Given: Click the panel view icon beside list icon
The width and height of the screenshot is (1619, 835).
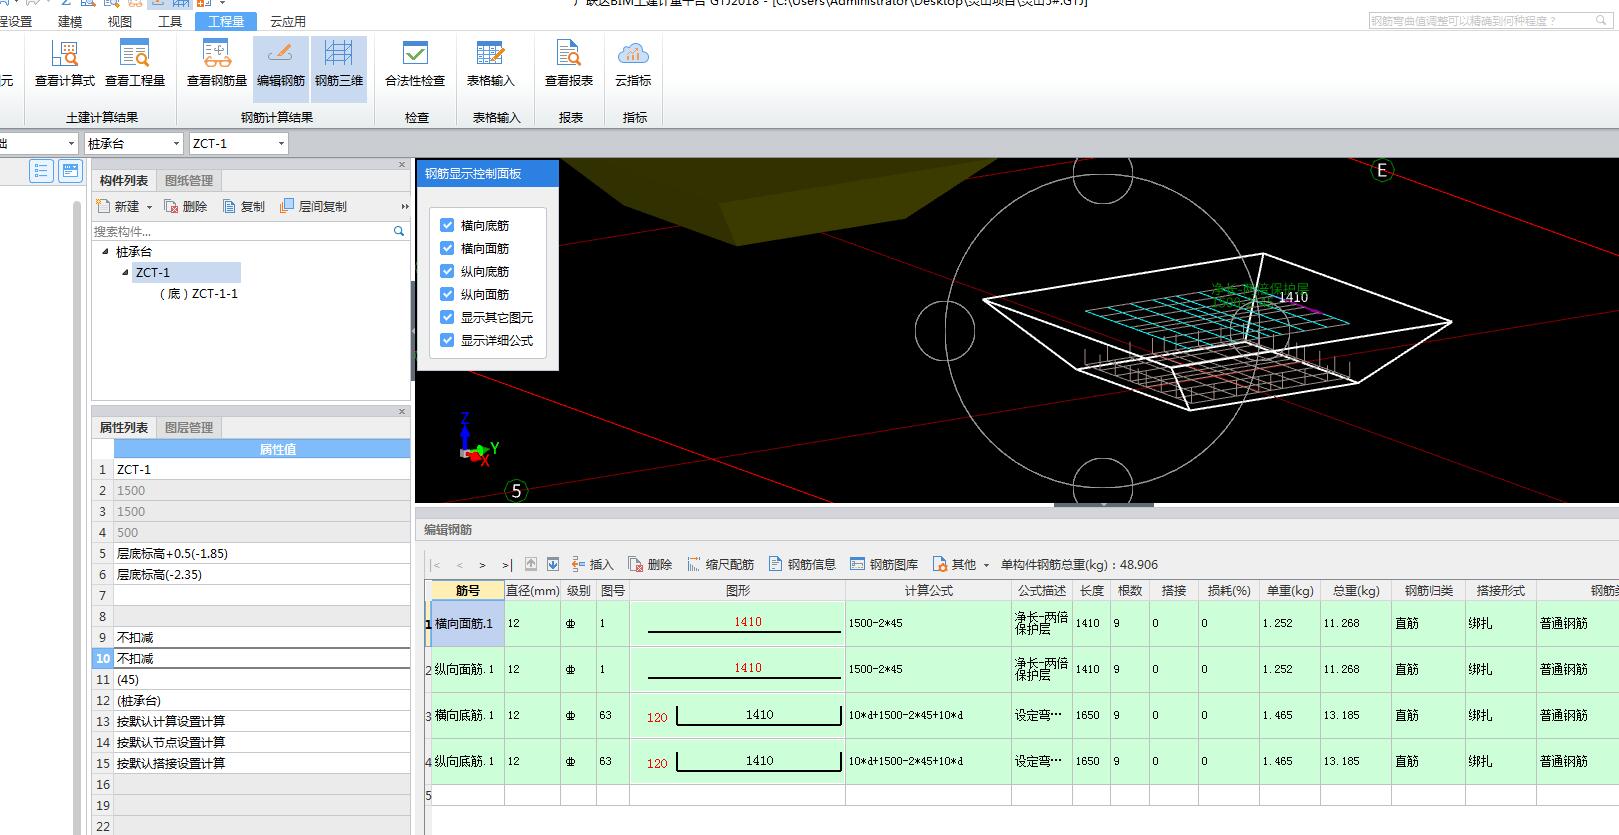Looking at the screenshot, I should pyautogui.click(x=70, y=171).
